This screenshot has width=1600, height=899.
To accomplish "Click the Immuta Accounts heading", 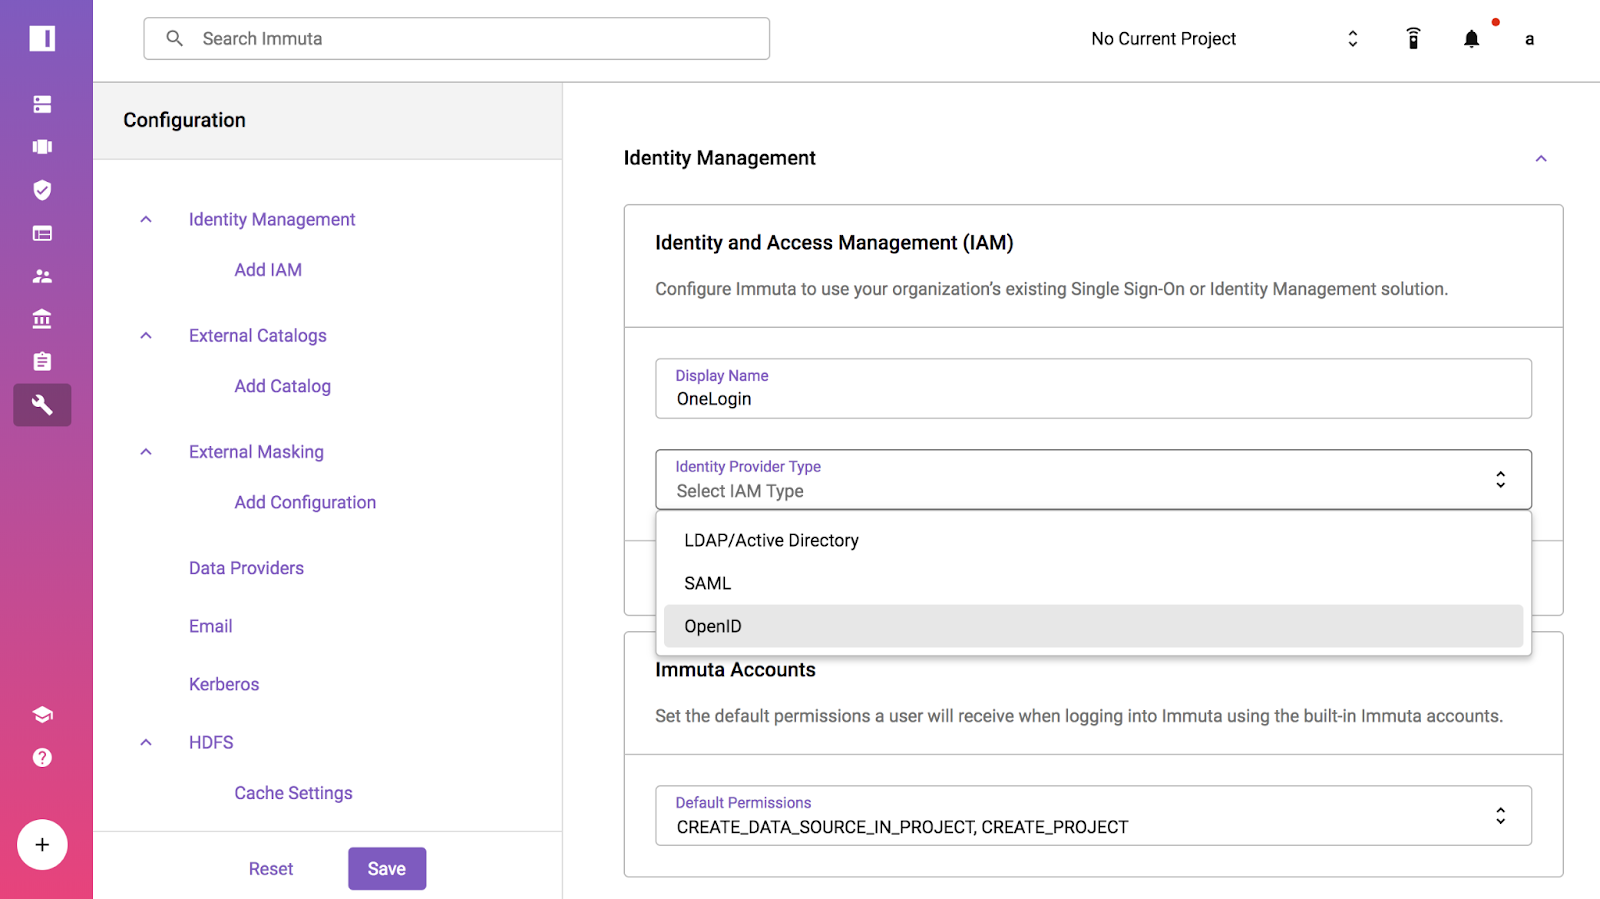I will pos(735,670).
